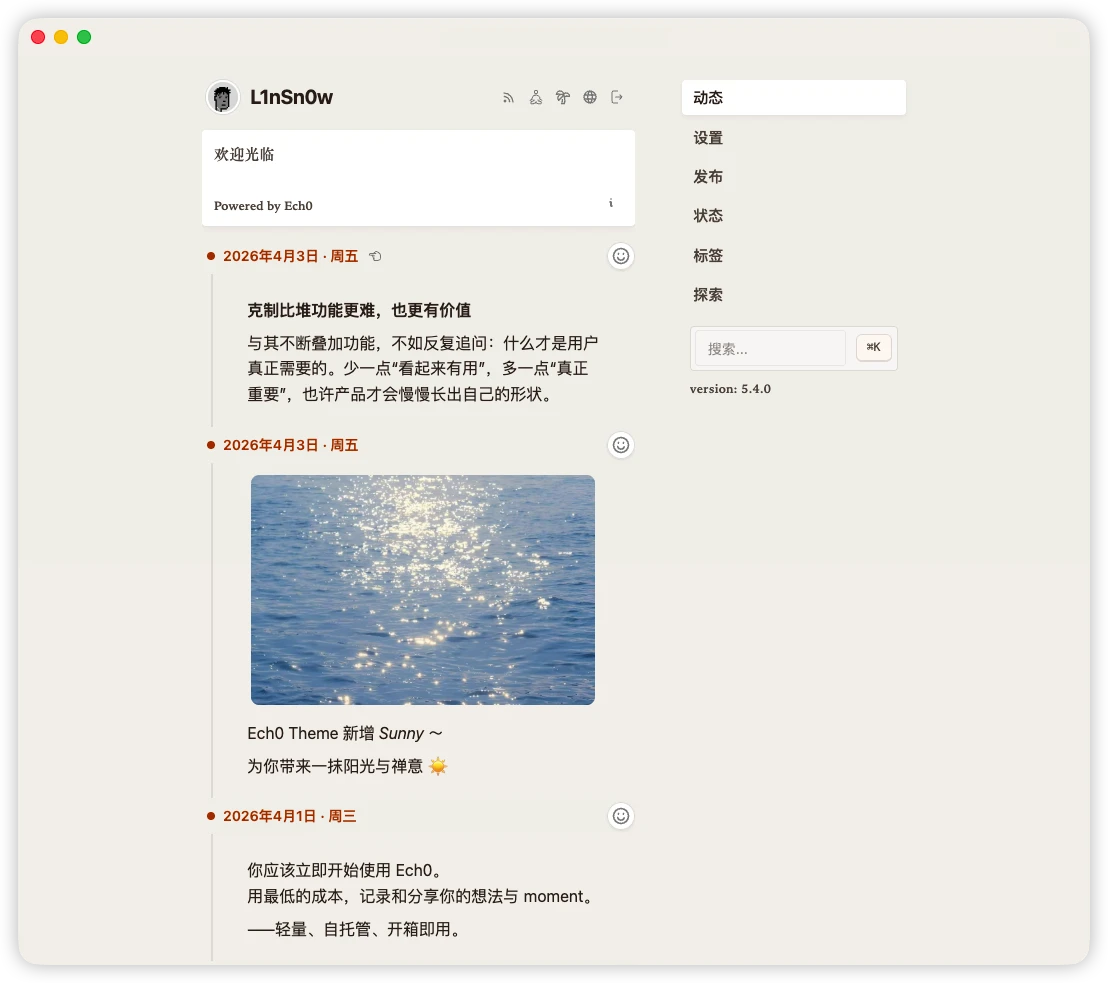The height and width of the screenshot is (983, 1108).
Task: Open the sparkling sea image thumbnail
Action: (423, 589)
